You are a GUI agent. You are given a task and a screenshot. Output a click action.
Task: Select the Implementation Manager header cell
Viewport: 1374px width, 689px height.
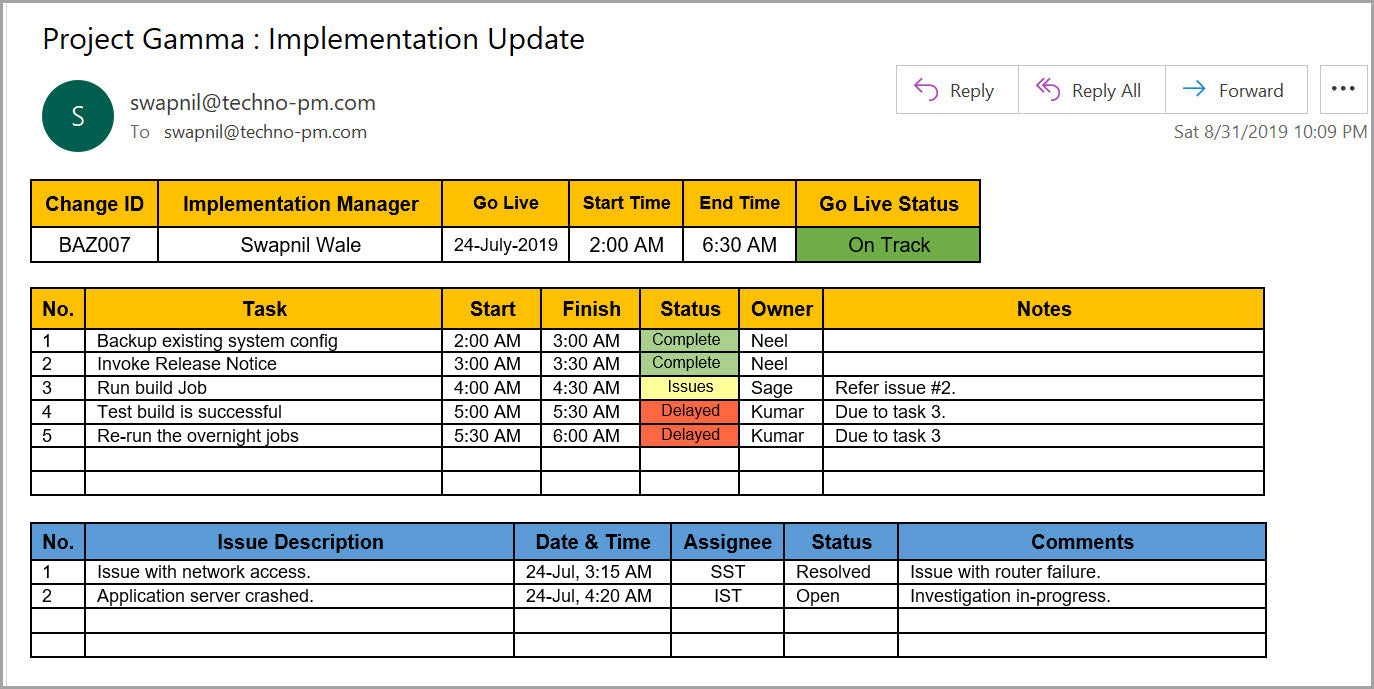coord(300,203)
